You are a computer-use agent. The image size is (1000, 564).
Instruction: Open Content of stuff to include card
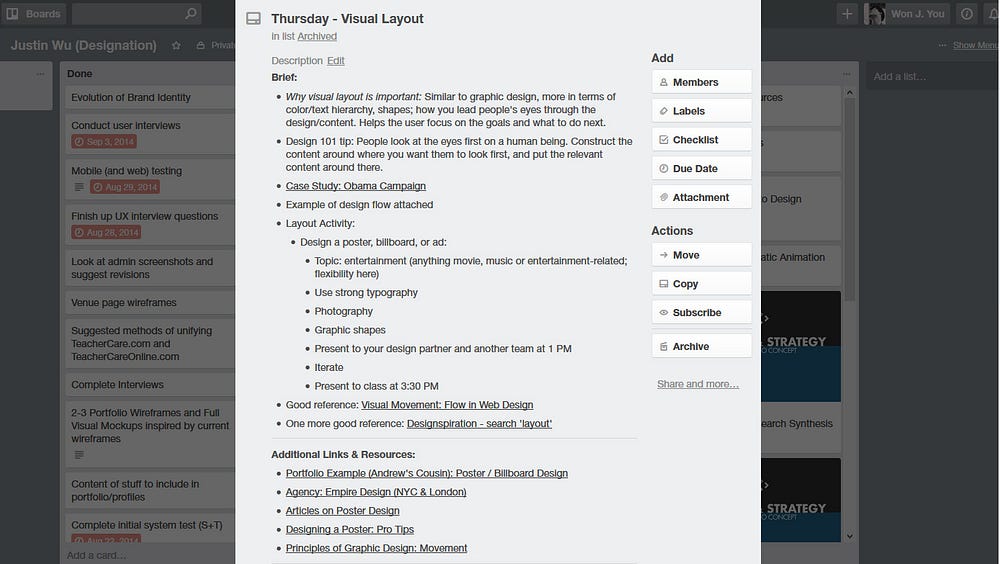tap(150, 490)
